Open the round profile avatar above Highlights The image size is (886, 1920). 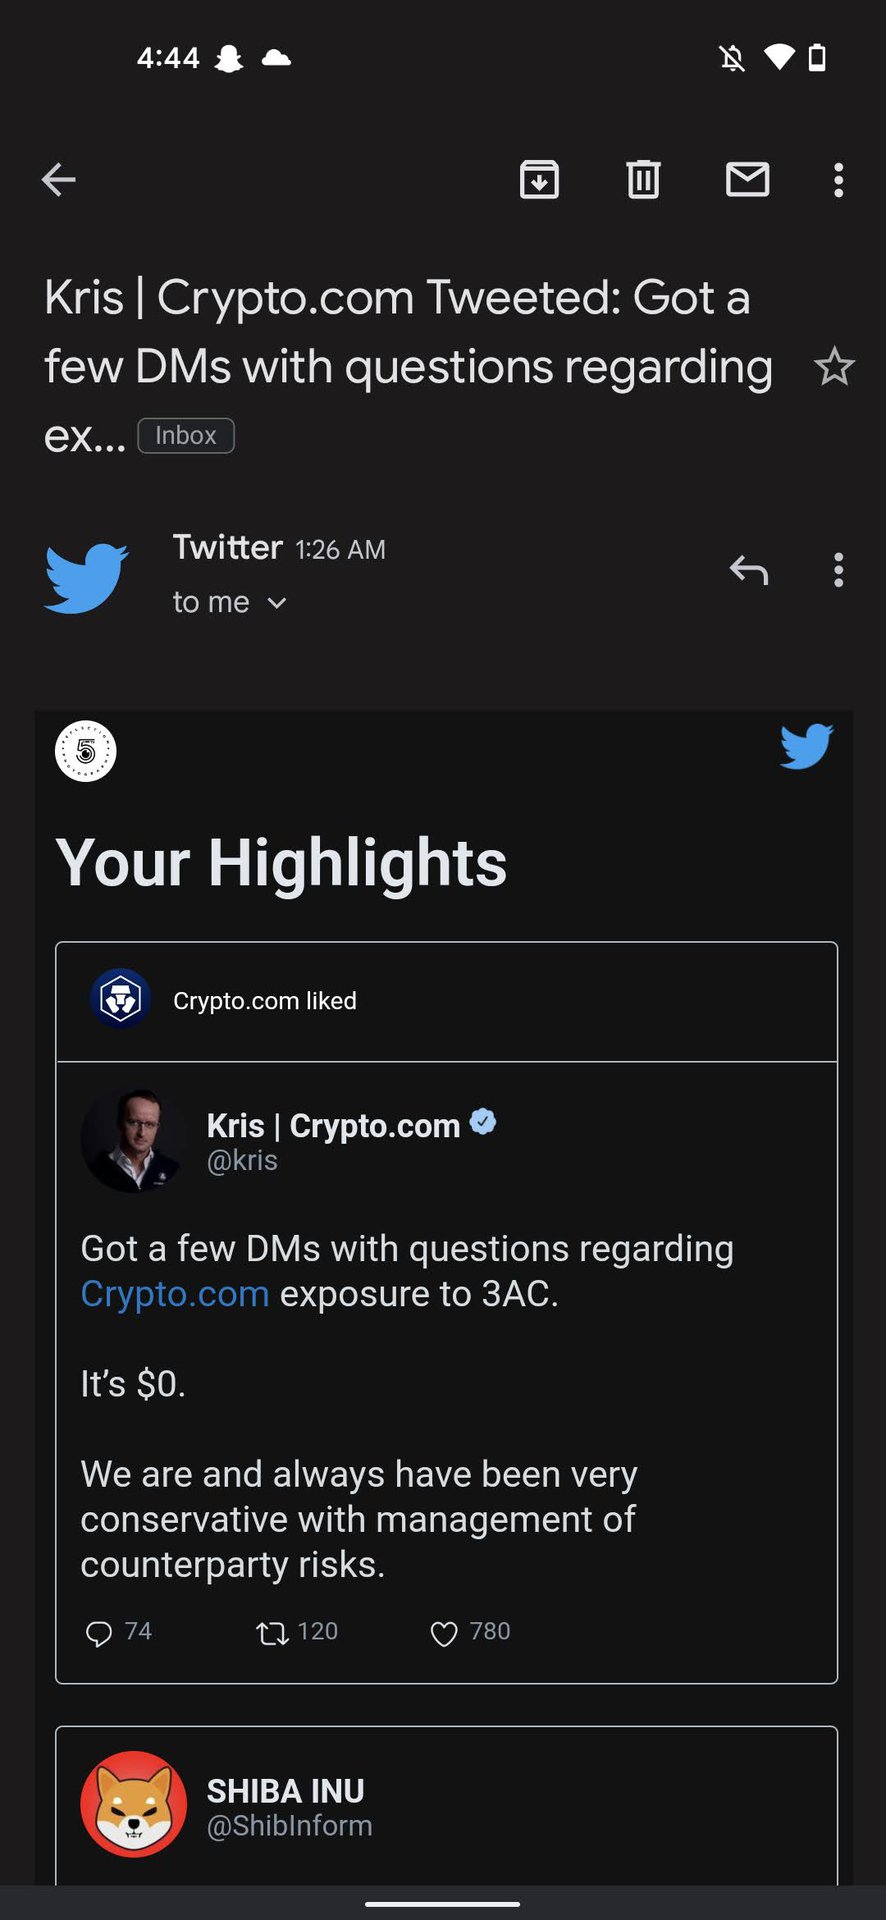[x=86, y=751]
